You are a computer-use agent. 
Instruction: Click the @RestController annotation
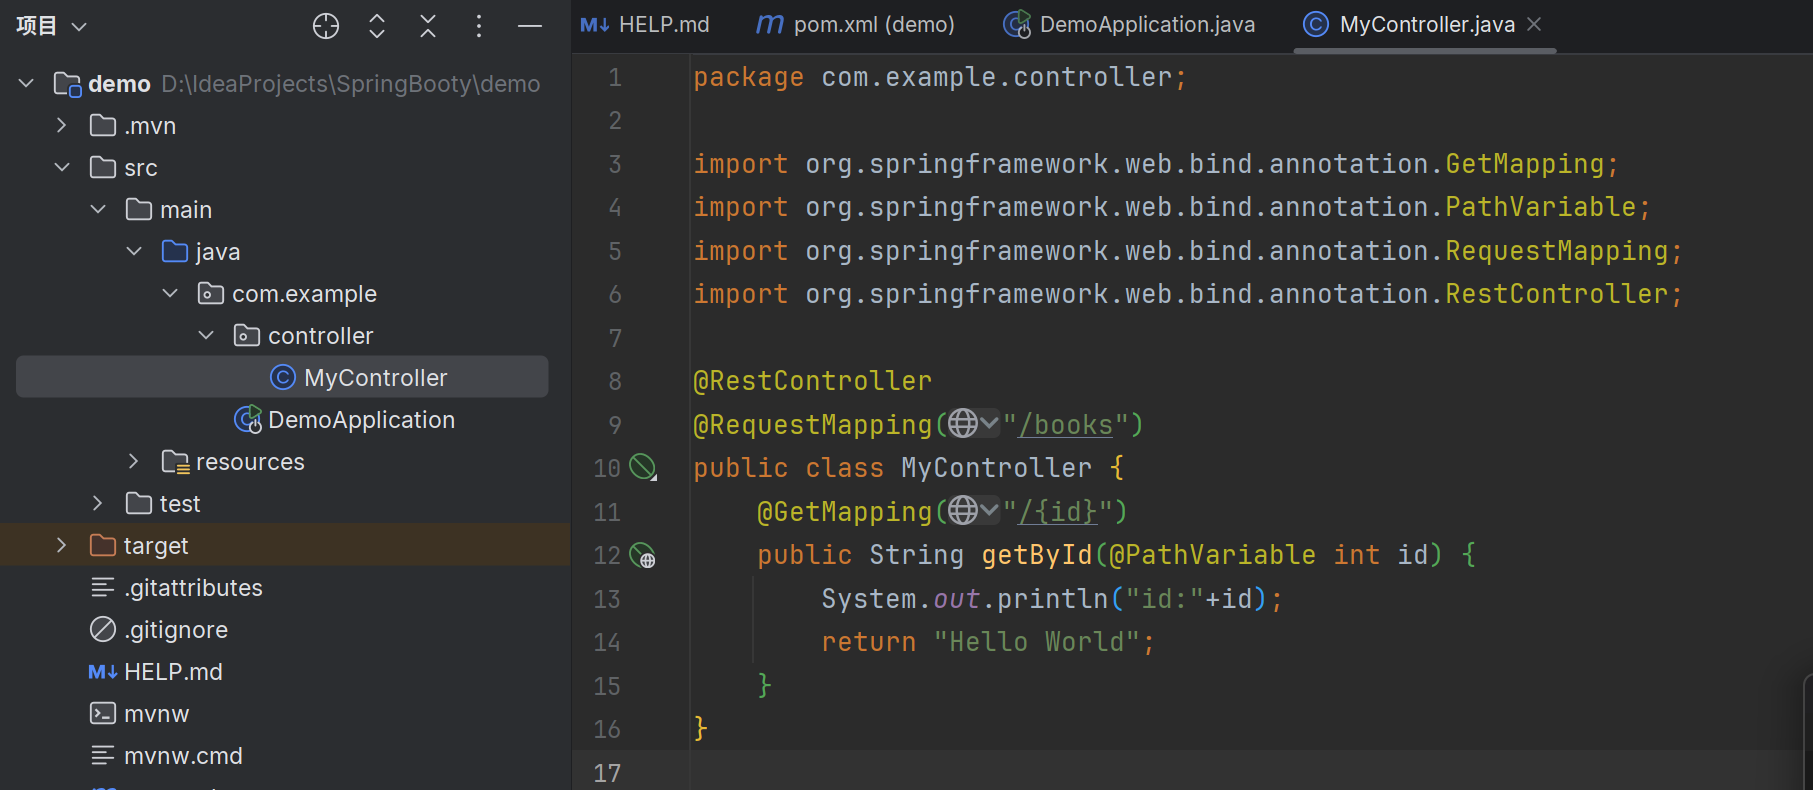813,381
